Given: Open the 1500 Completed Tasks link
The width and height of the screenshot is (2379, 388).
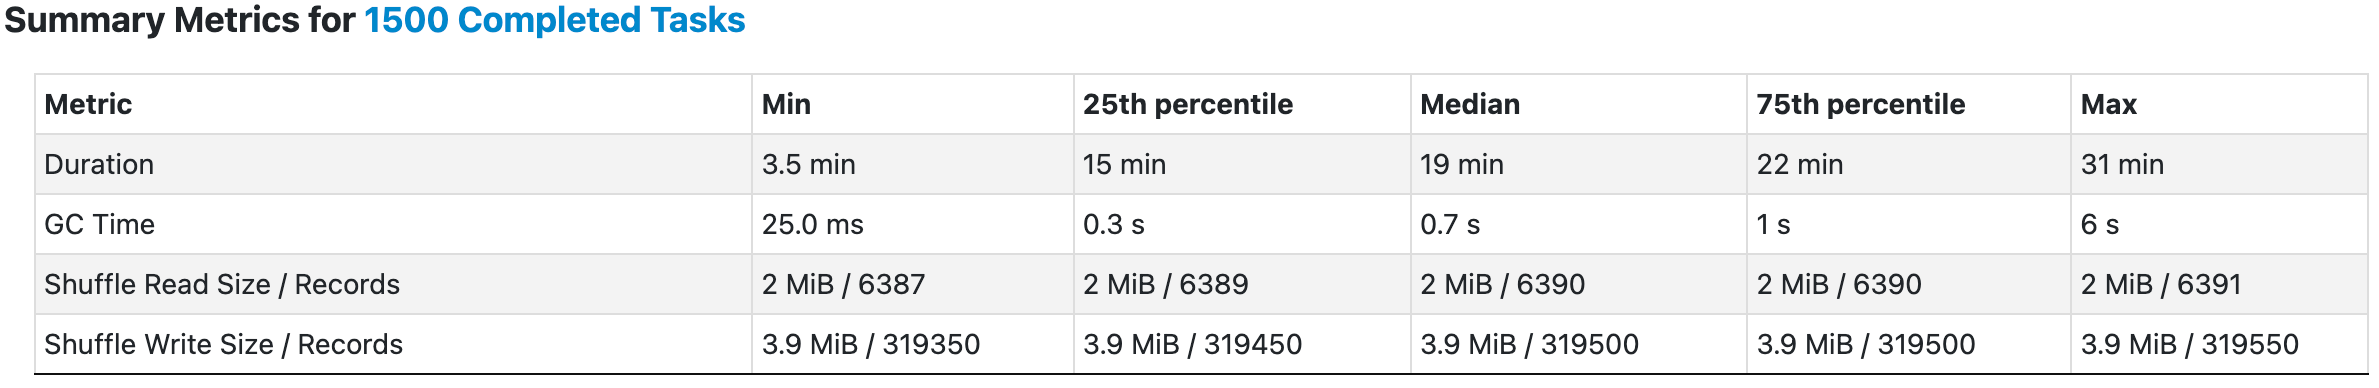Looking at the screenshot, I should click(x=555, y=21).
